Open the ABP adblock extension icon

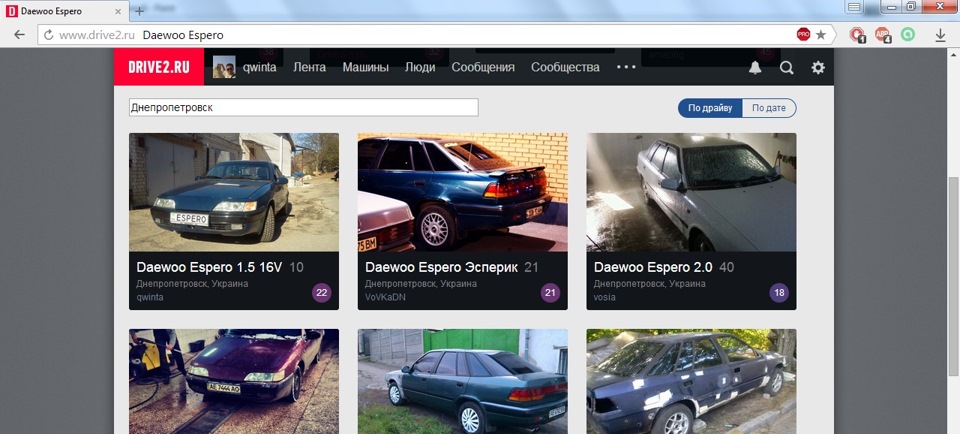point(882,35)
